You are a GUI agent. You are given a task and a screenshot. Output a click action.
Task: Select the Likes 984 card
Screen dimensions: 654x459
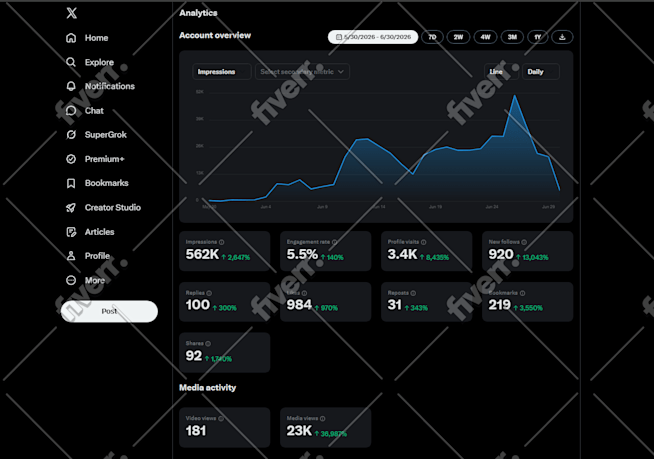325,302
